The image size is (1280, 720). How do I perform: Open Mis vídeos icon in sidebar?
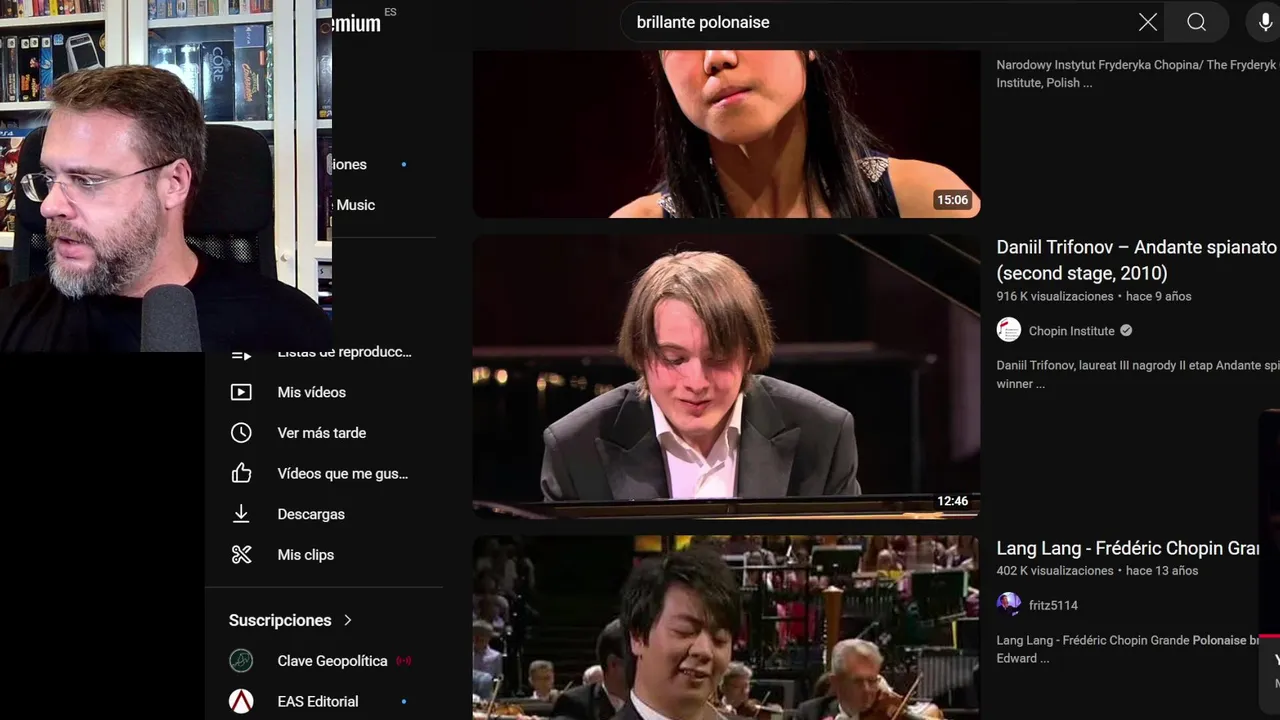tap(241, 392)
